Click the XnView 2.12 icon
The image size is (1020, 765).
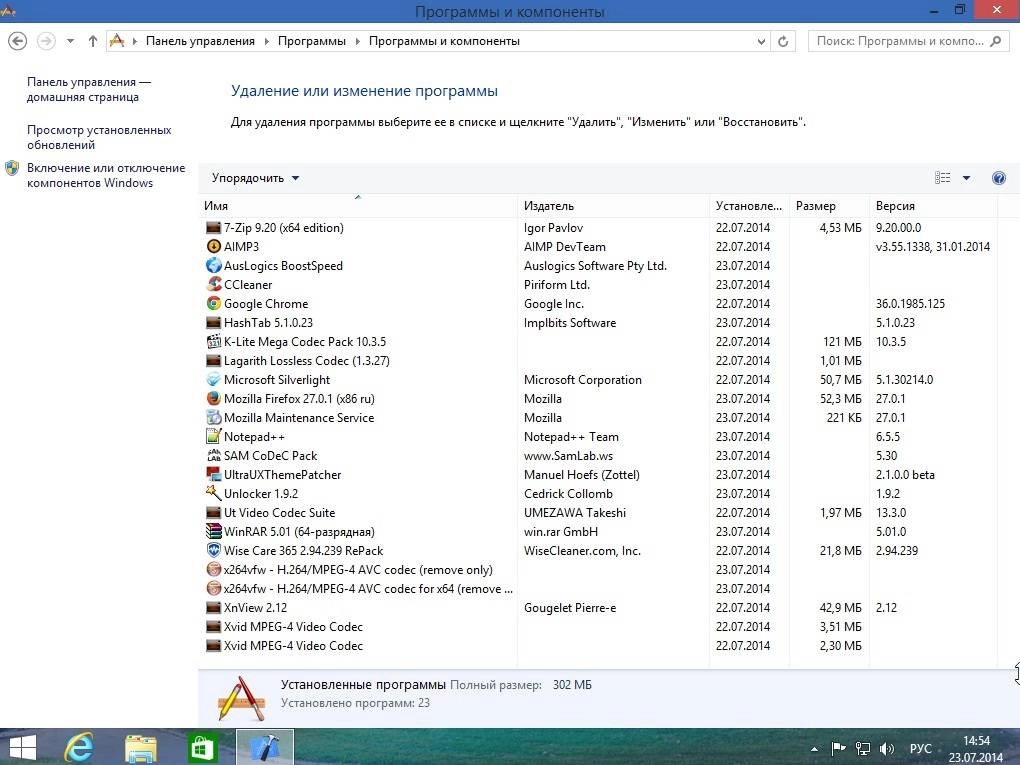click(213, 608)
